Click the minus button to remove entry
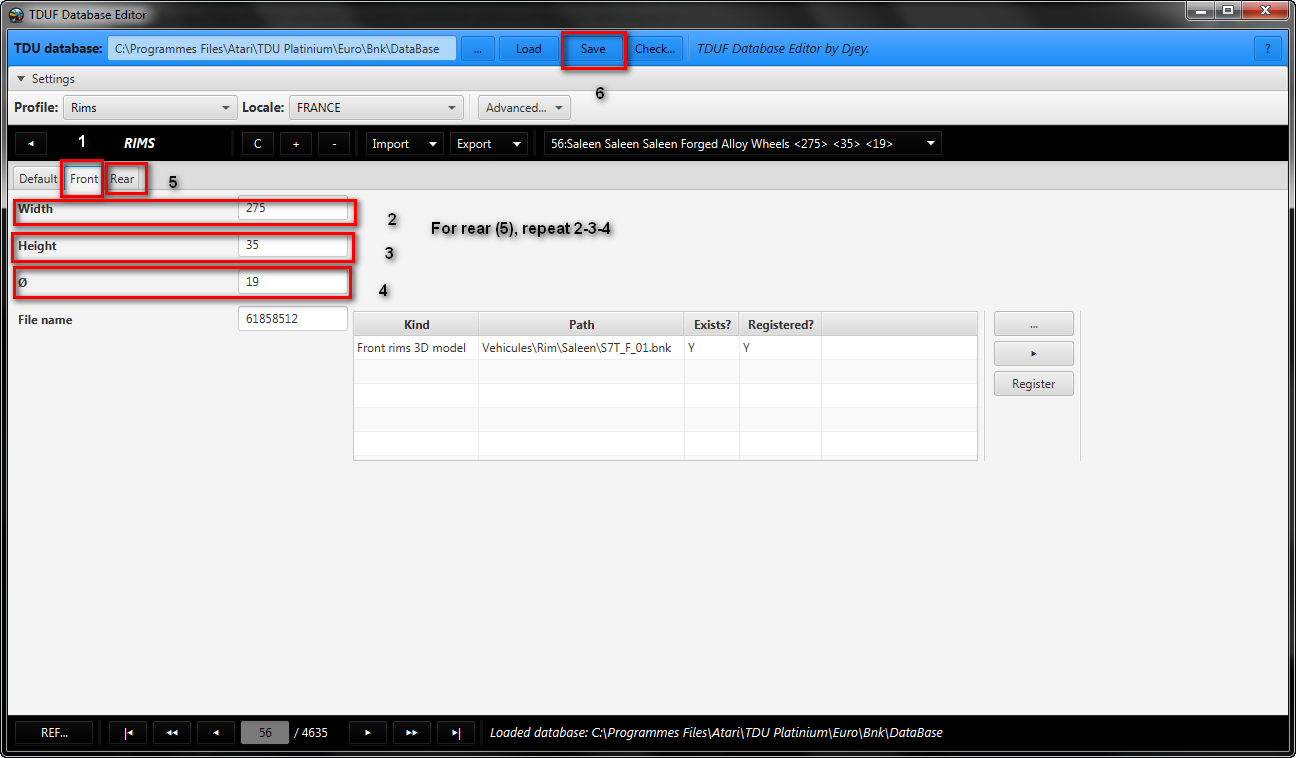 pos(333,144)
